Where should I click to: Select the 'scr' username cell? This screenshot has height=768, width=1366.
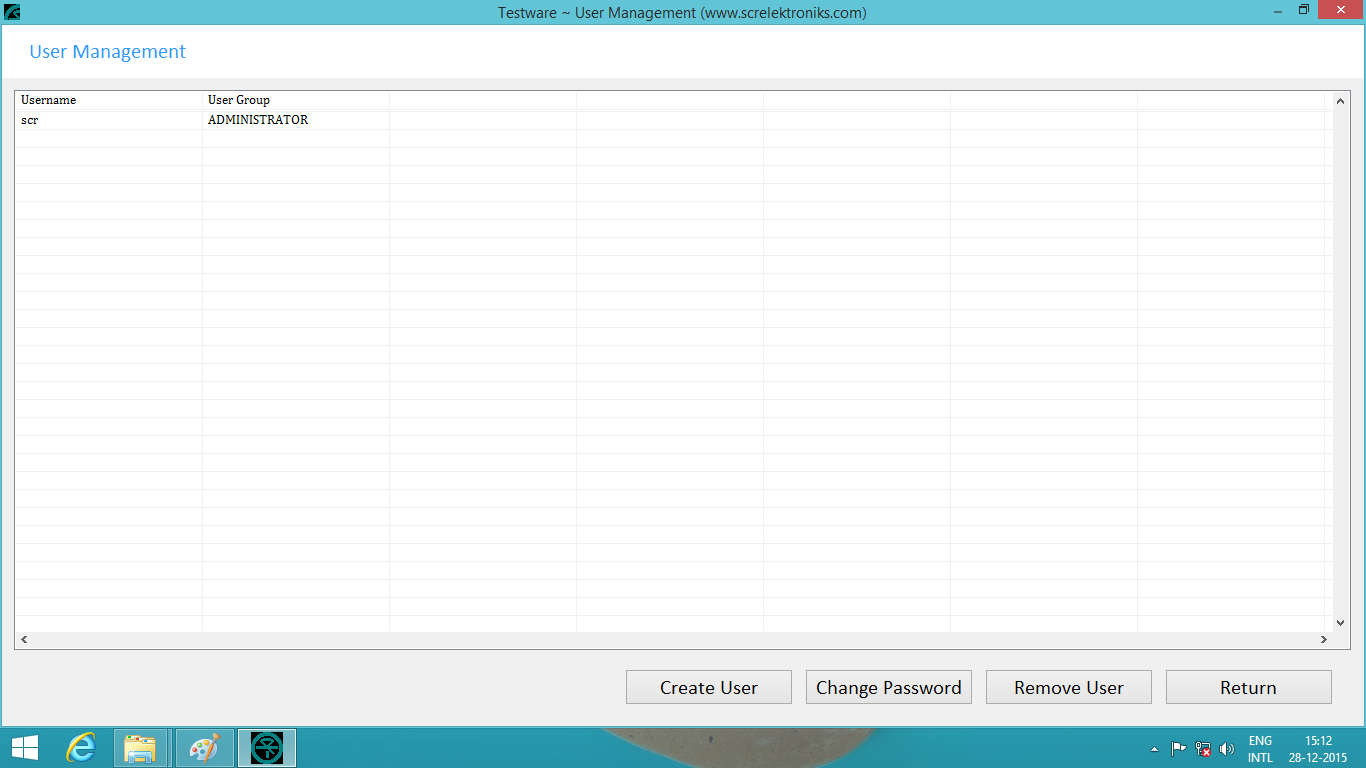tap(108, 120)
